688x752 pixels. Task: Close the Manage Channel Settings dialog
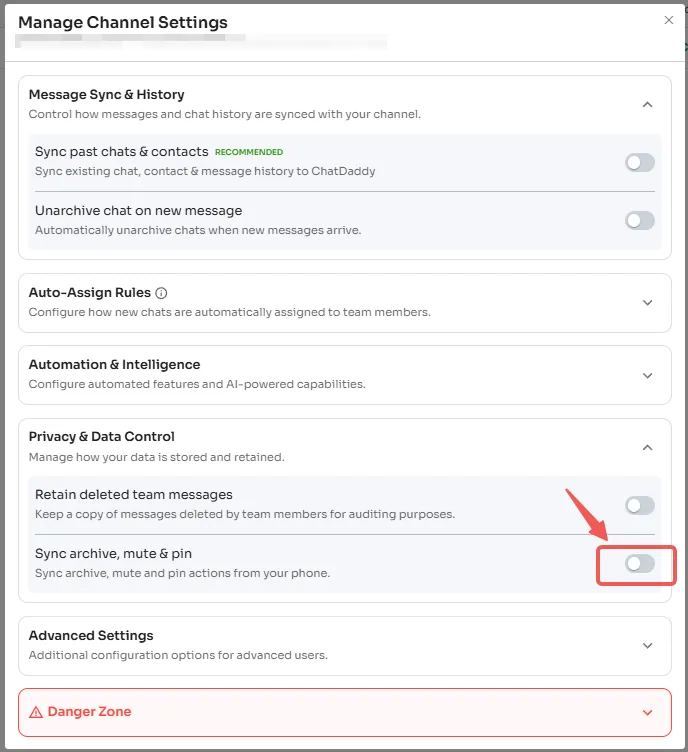coord(669,20)
